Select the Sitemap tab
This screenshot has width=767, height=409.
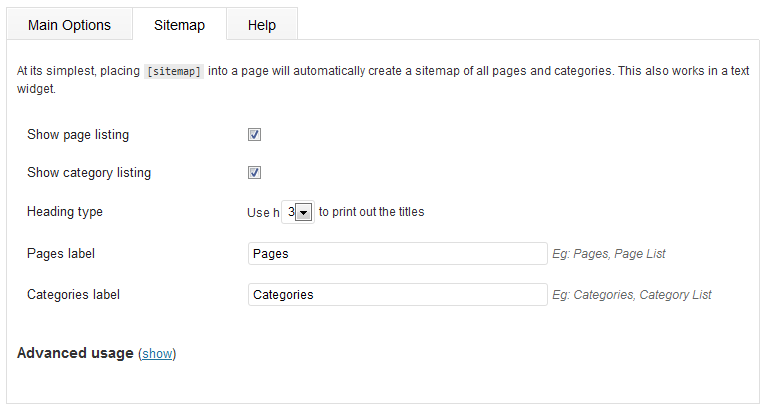pos(178,25)
